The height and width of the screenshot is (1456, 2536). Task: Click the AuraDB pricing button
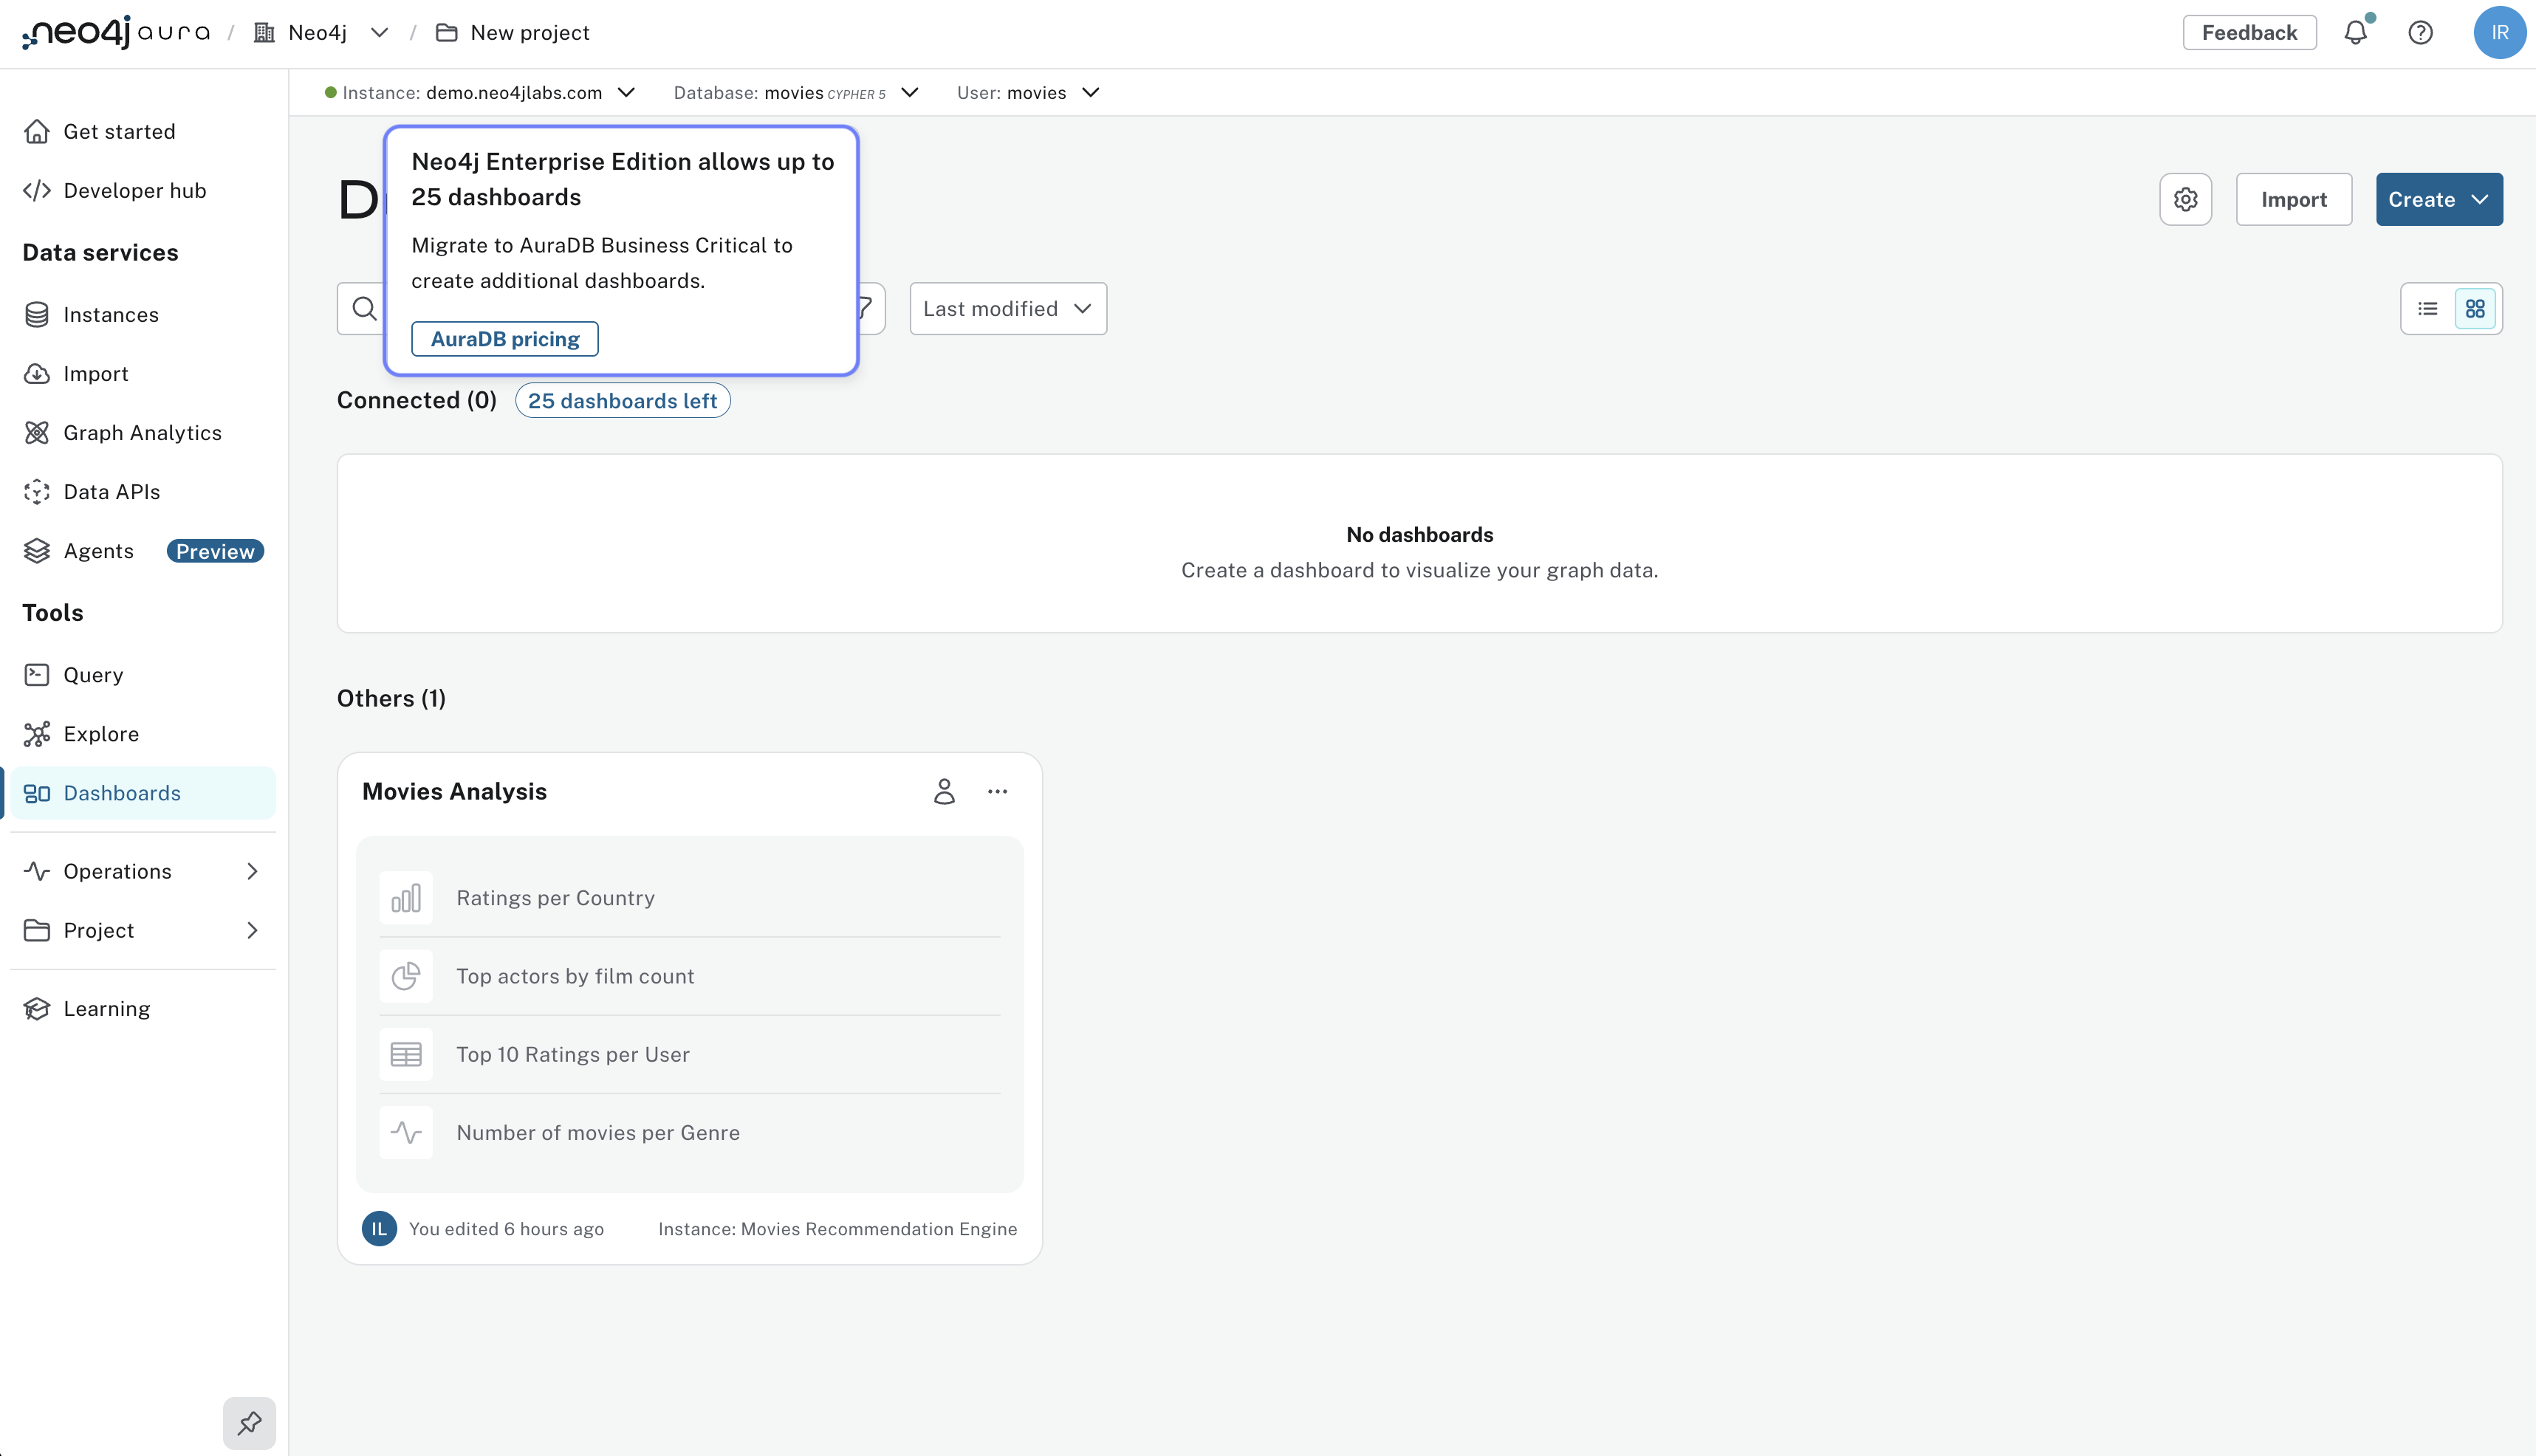[504, 338]
